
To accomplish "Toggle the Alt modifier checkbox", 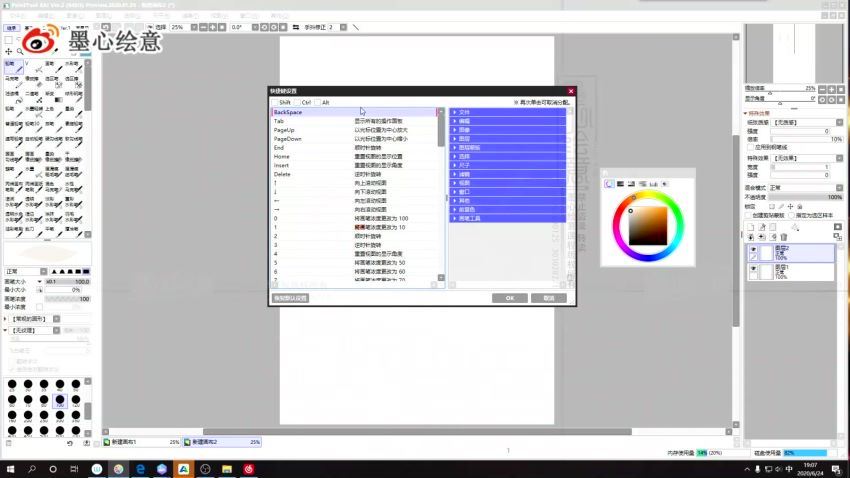I will [x=317, y=102].
